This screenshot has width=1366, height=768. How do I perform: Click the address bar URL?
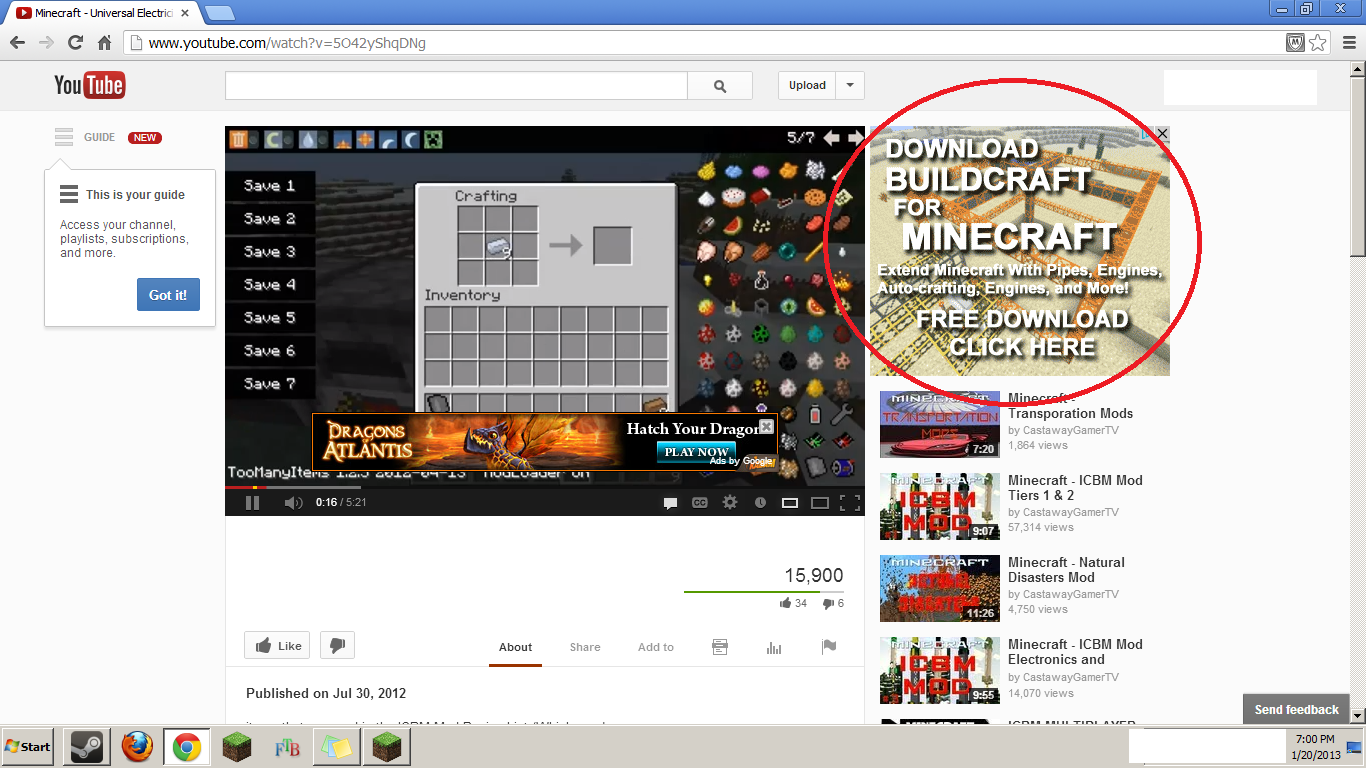tap(287, 43)
